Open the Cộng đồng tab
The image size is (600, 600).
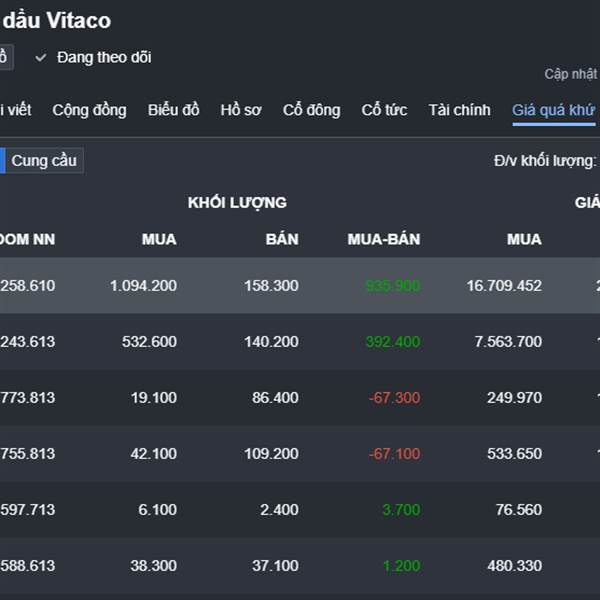point(90,110)
